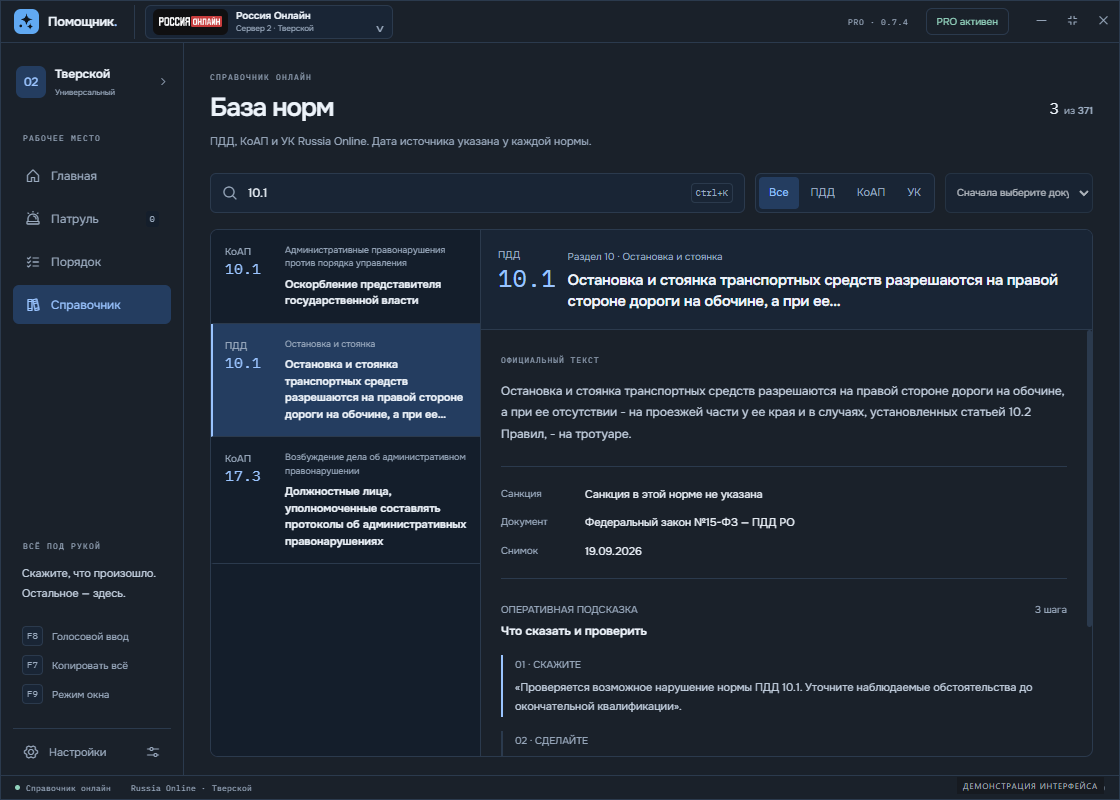Select the КоАП filter tab
1120x800 pixels.
click(871, 193)
